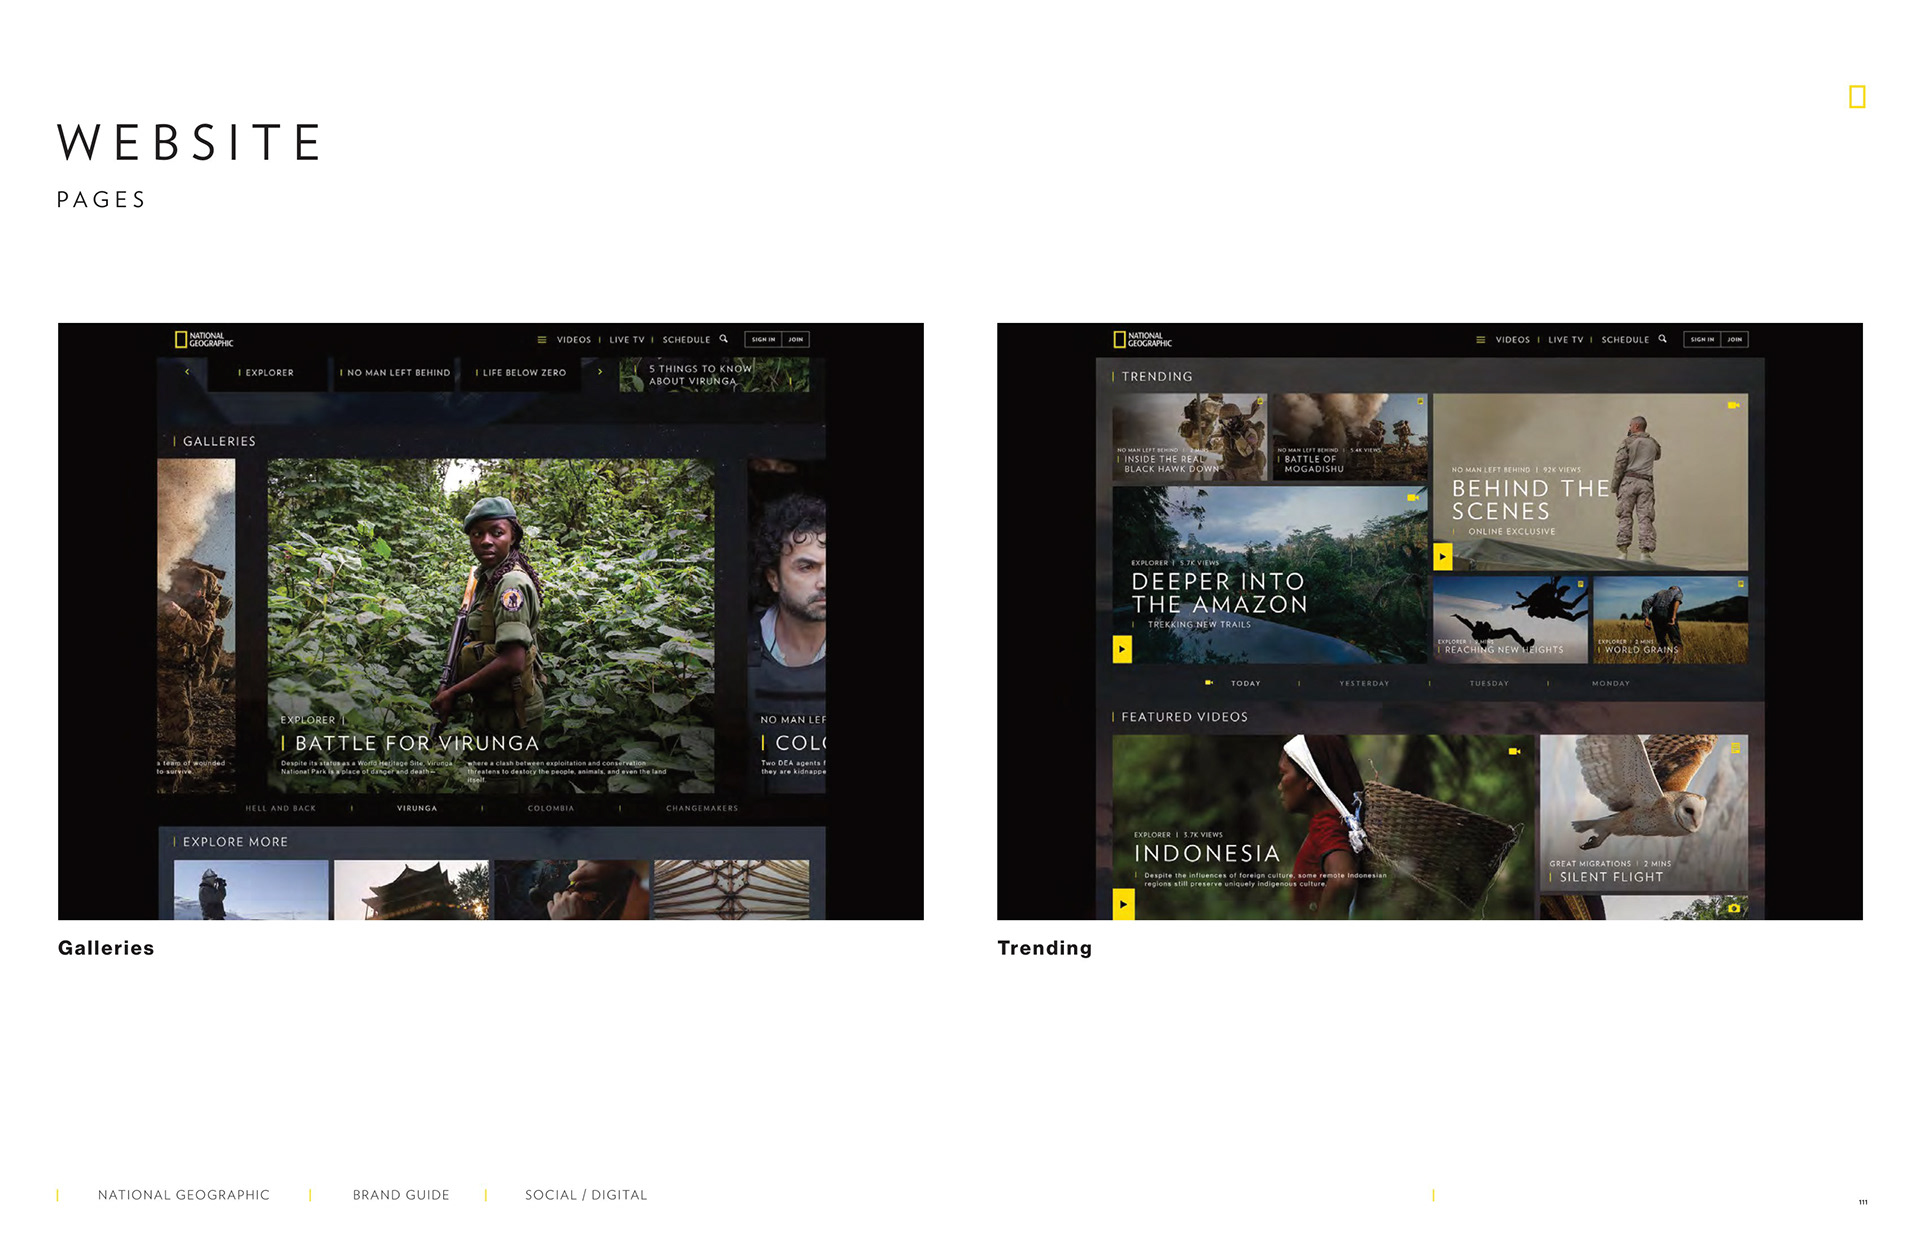The height and width of the screenshot is (1242, 1920).
Task: Play the Deeper Into The Amazon video
Action: (x=1122, y=649)
